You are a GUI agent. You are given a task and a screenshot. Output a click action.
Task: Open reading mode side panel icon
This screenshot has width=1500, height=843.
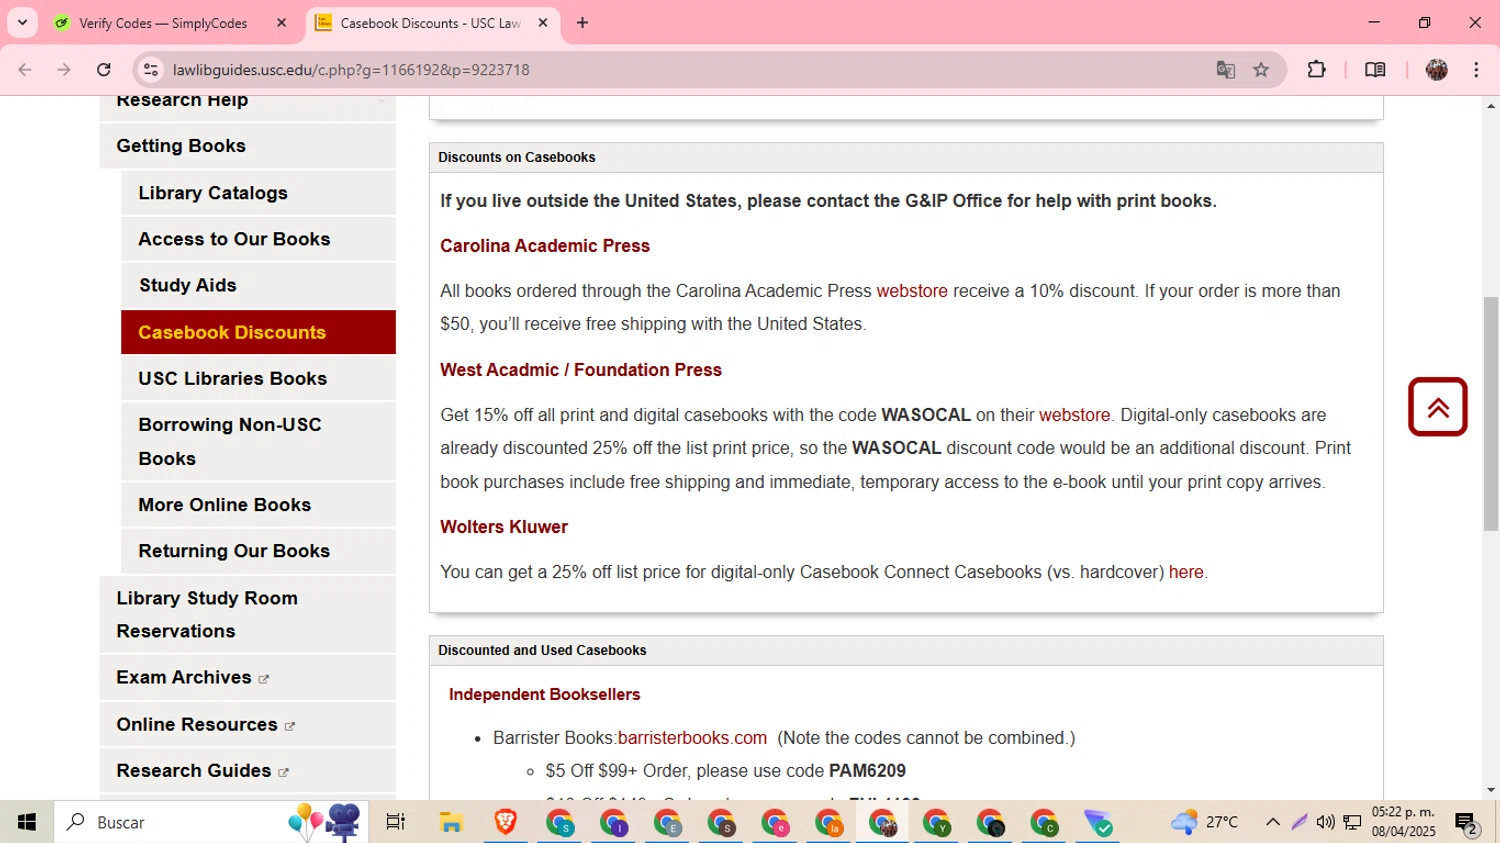pos(1375,70)
